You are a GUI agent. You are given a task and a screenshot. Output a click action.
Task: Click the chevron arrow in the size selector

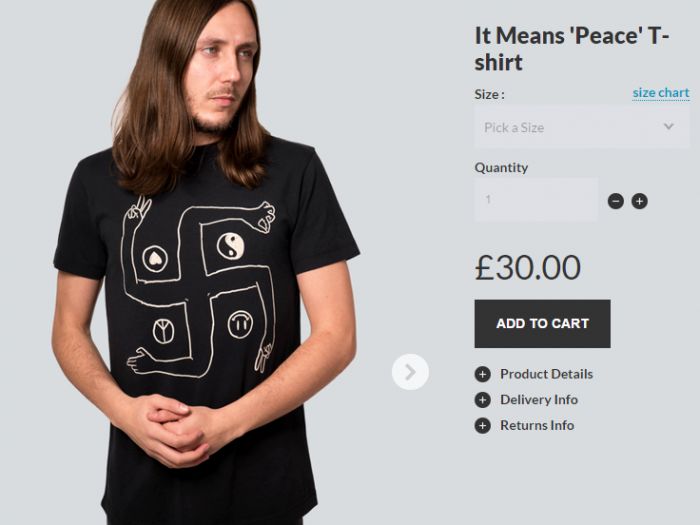coord(669,127)
